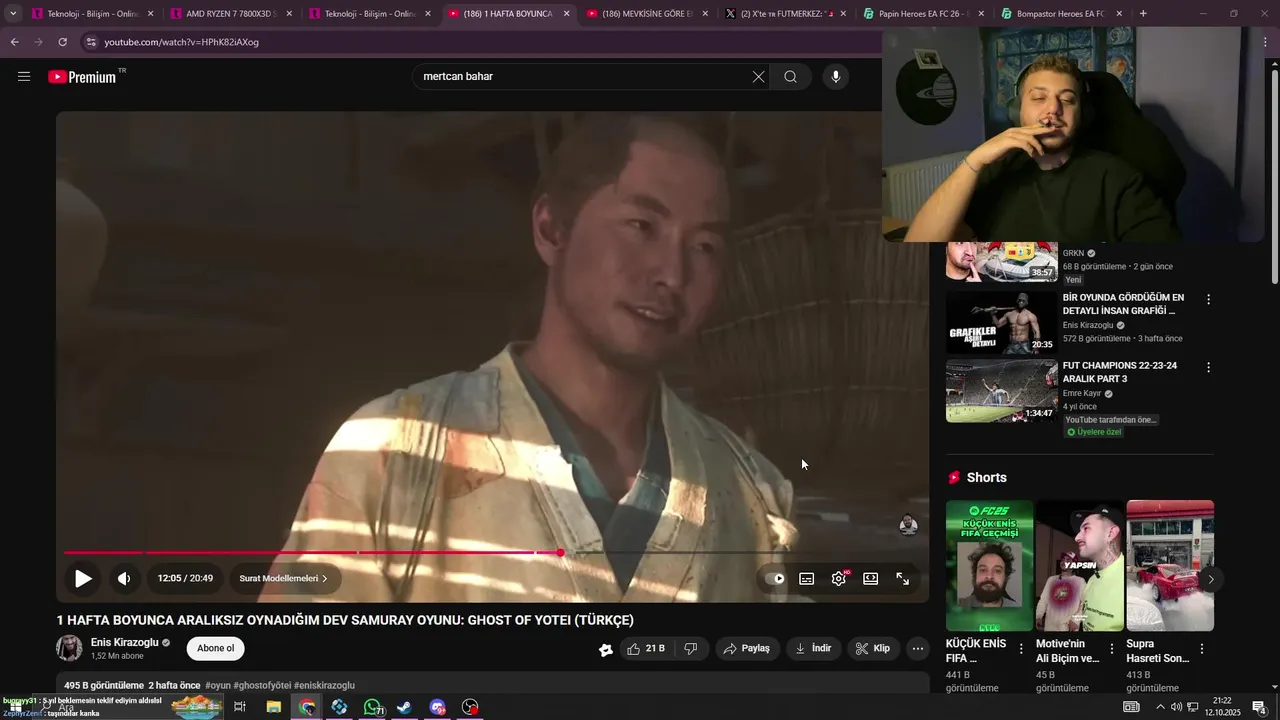Screen dimensions: 1280x720
Task: Open OBS Studio from the taskbar
Action: [470, 707]
